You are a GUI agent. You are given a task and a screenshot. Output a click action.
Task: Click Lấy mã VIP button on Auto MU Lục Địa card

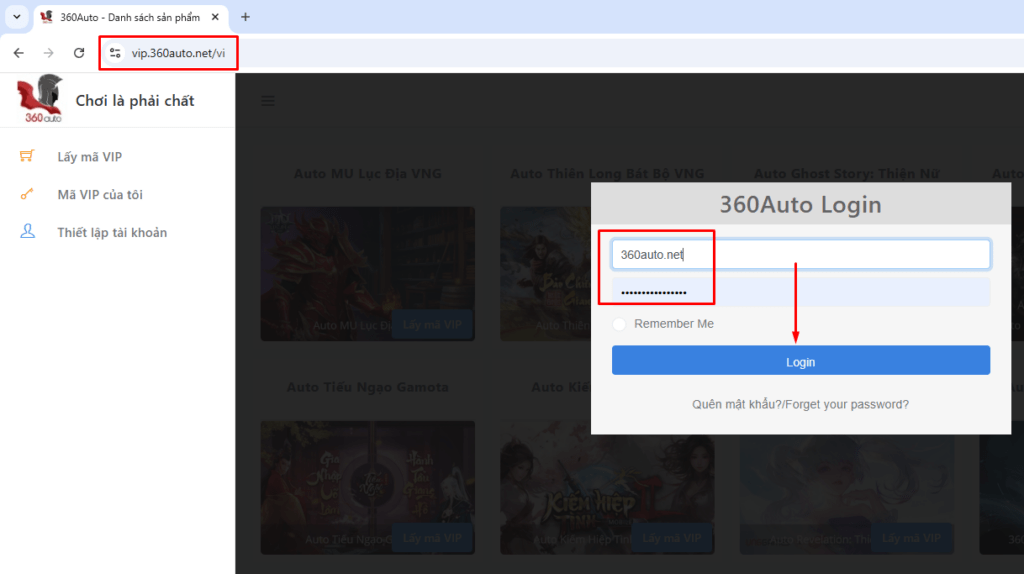pyautogui.click(x=432, y=325)
